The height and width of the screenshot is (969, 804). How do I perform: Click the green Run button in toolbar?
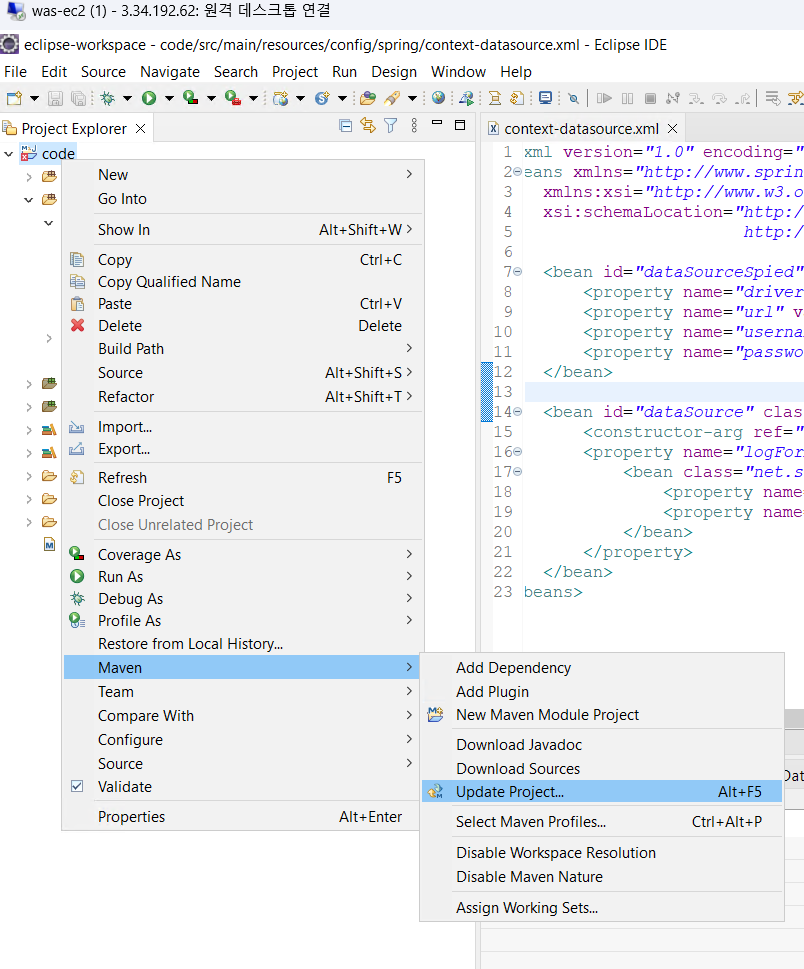(149, 98)
